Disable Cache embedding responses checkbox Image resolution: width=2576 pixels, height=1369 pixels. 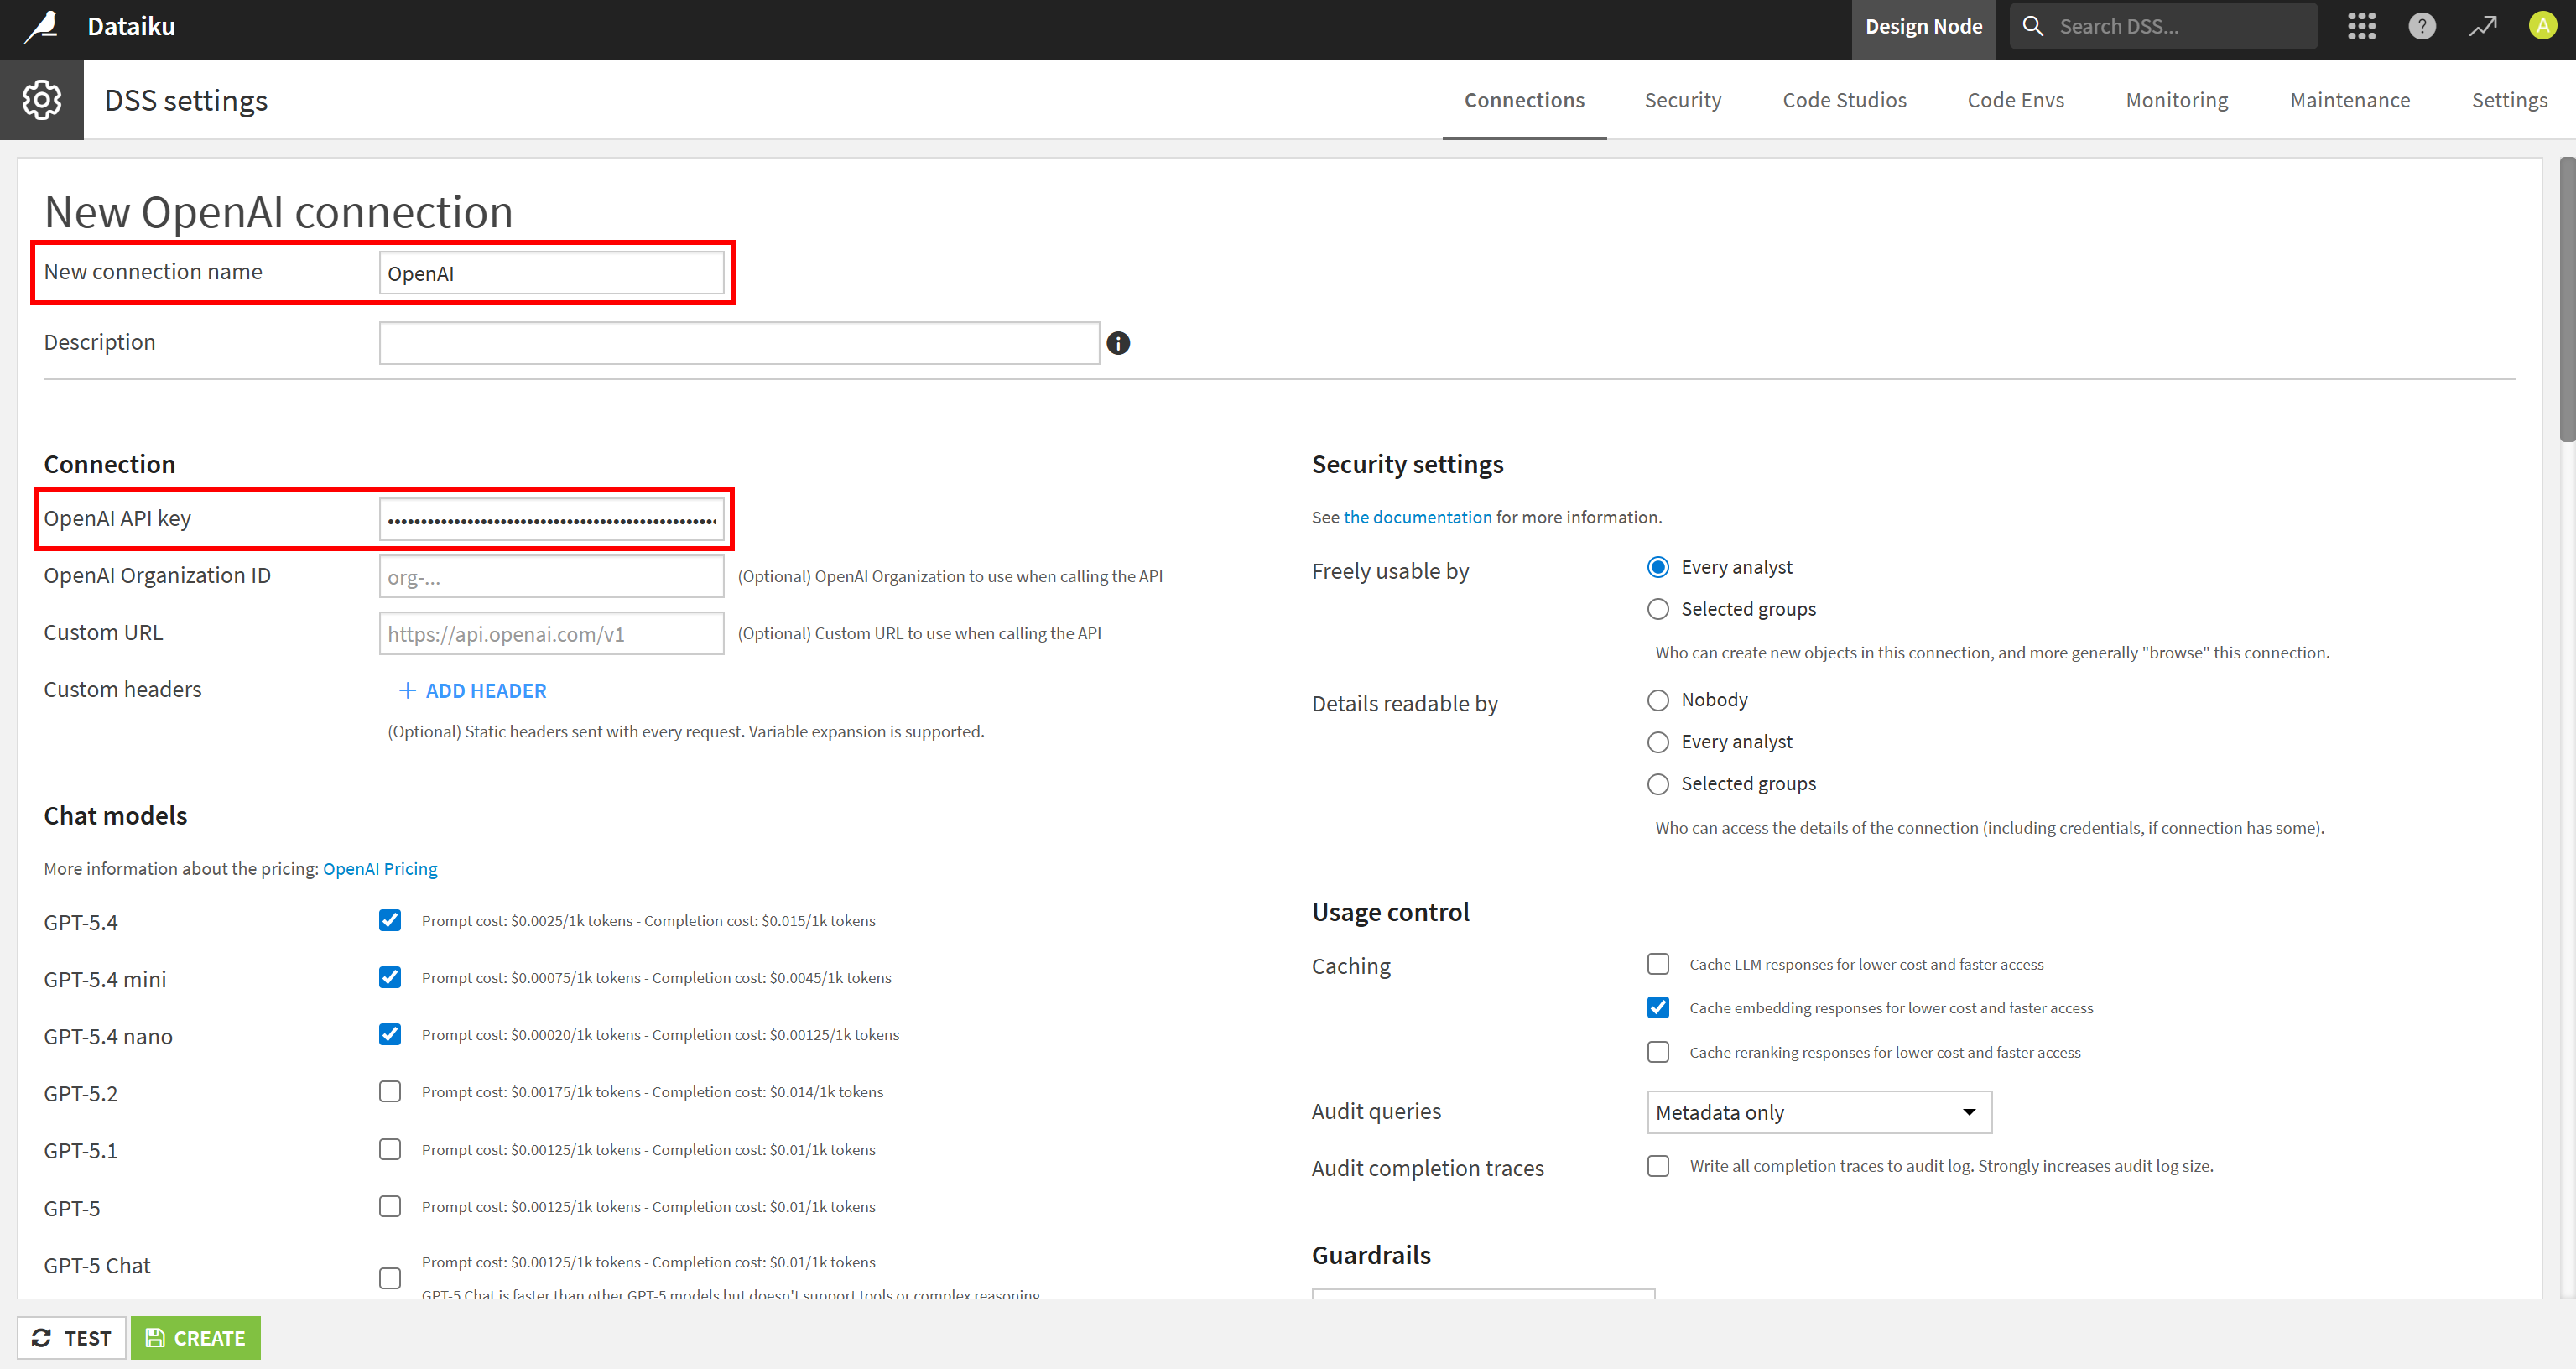[x=1658, y=1008]
